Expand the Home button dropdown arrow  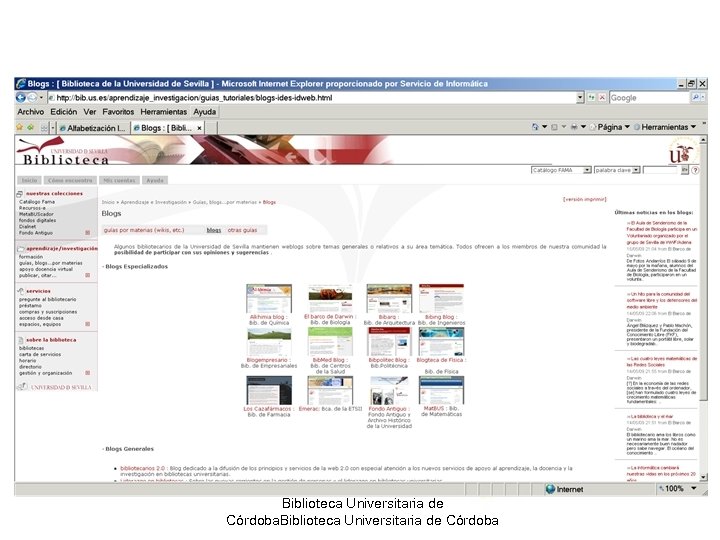[x=545, y=127]
